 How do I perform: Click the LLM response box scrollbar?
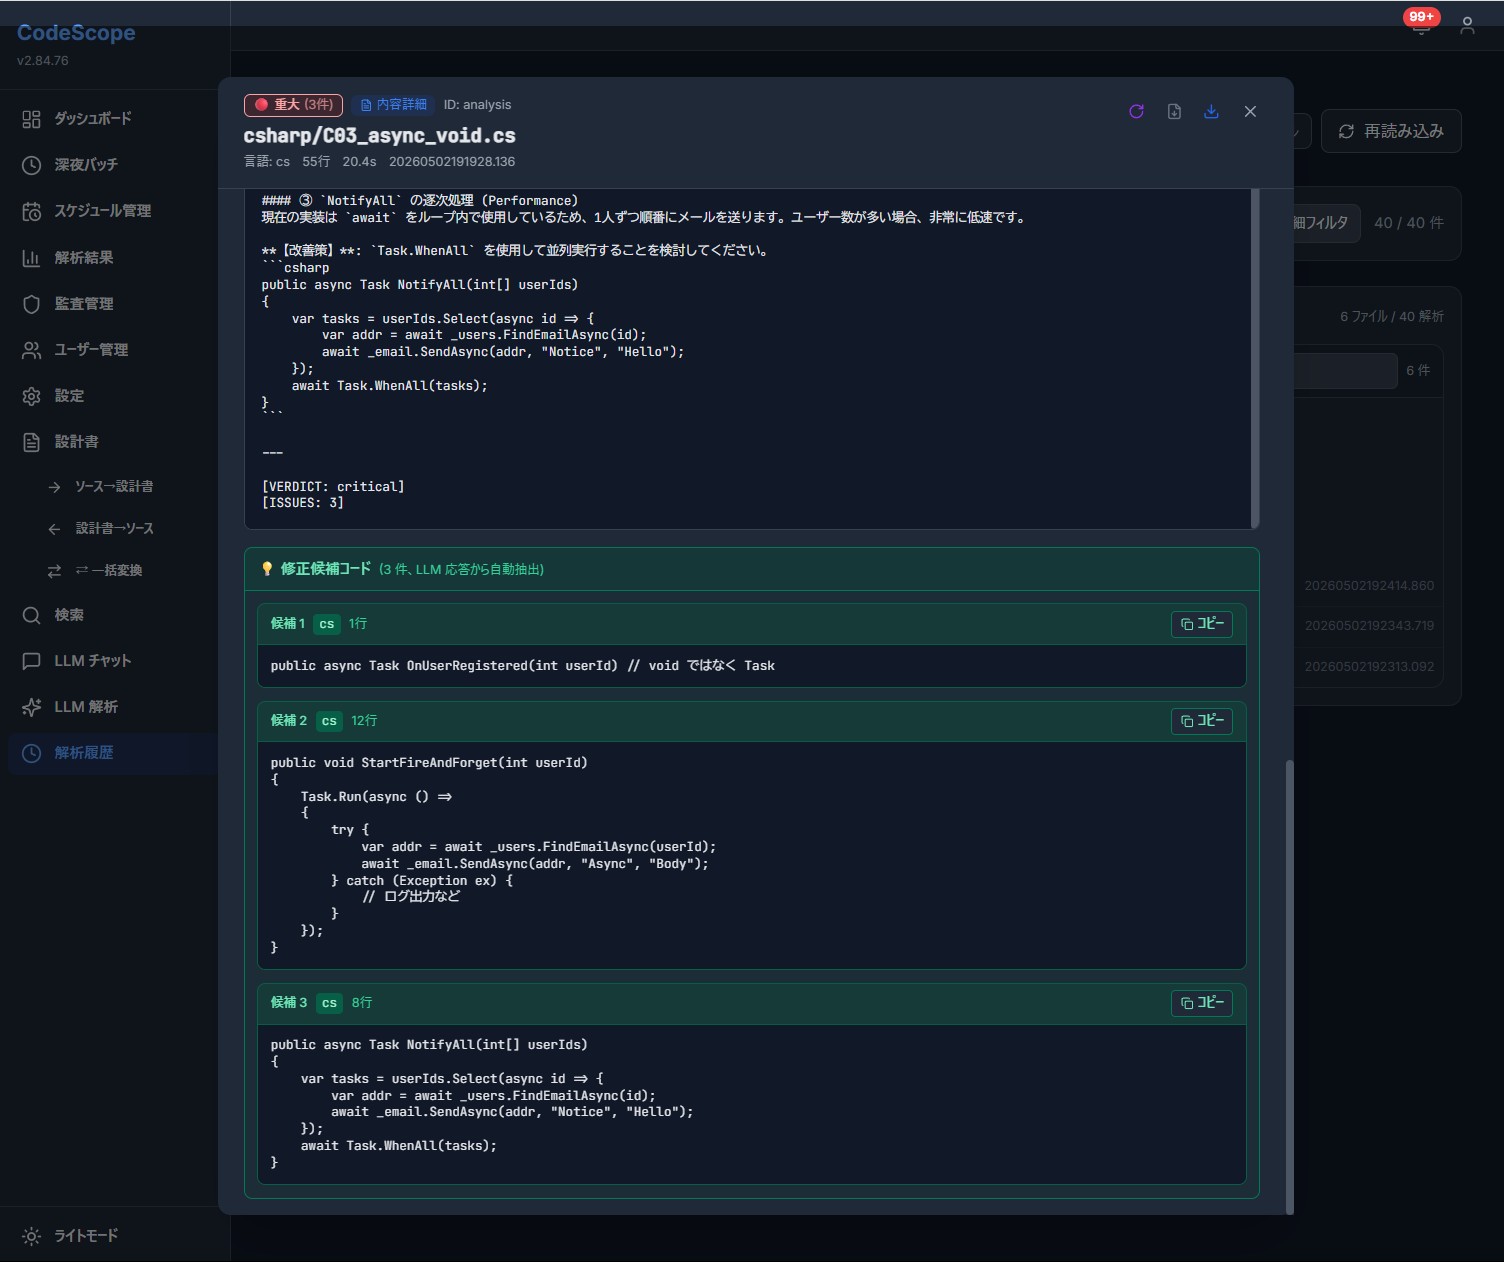click(x=1255, y=358)
